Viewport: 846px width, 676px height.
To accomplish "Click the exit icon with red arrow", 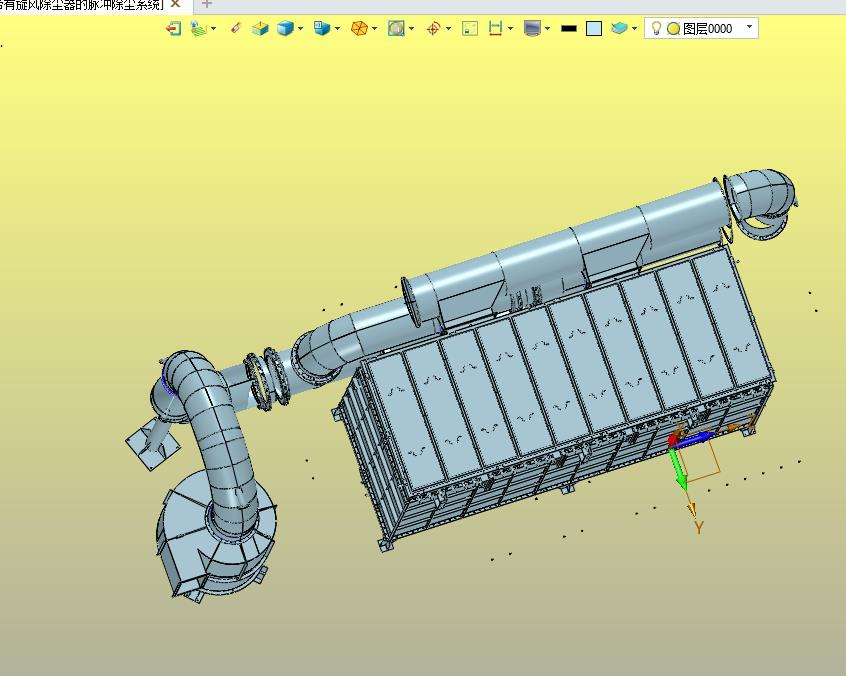I will click(174, 29).
